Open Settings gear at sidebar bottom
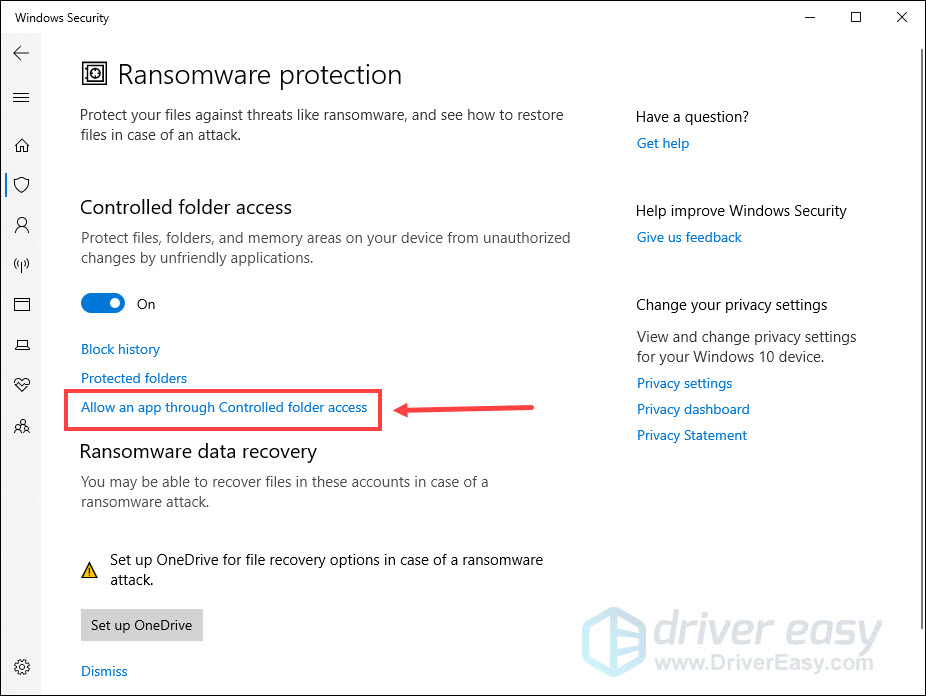The height and width of the screenshot is (696, 926). [x=22, y=667]
